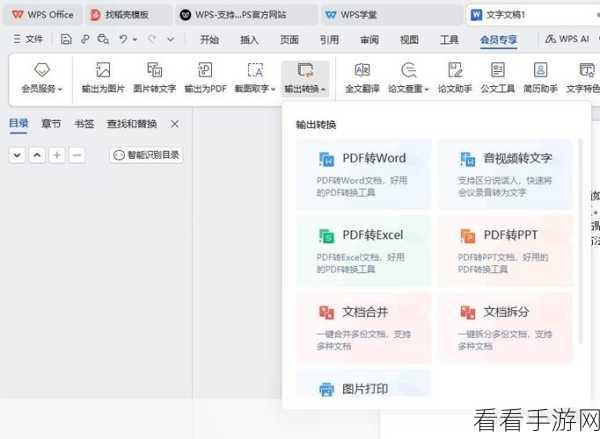Click the icon next to the save icon
Viewport: 600px width, 439px height.
(x=85, y=39)
